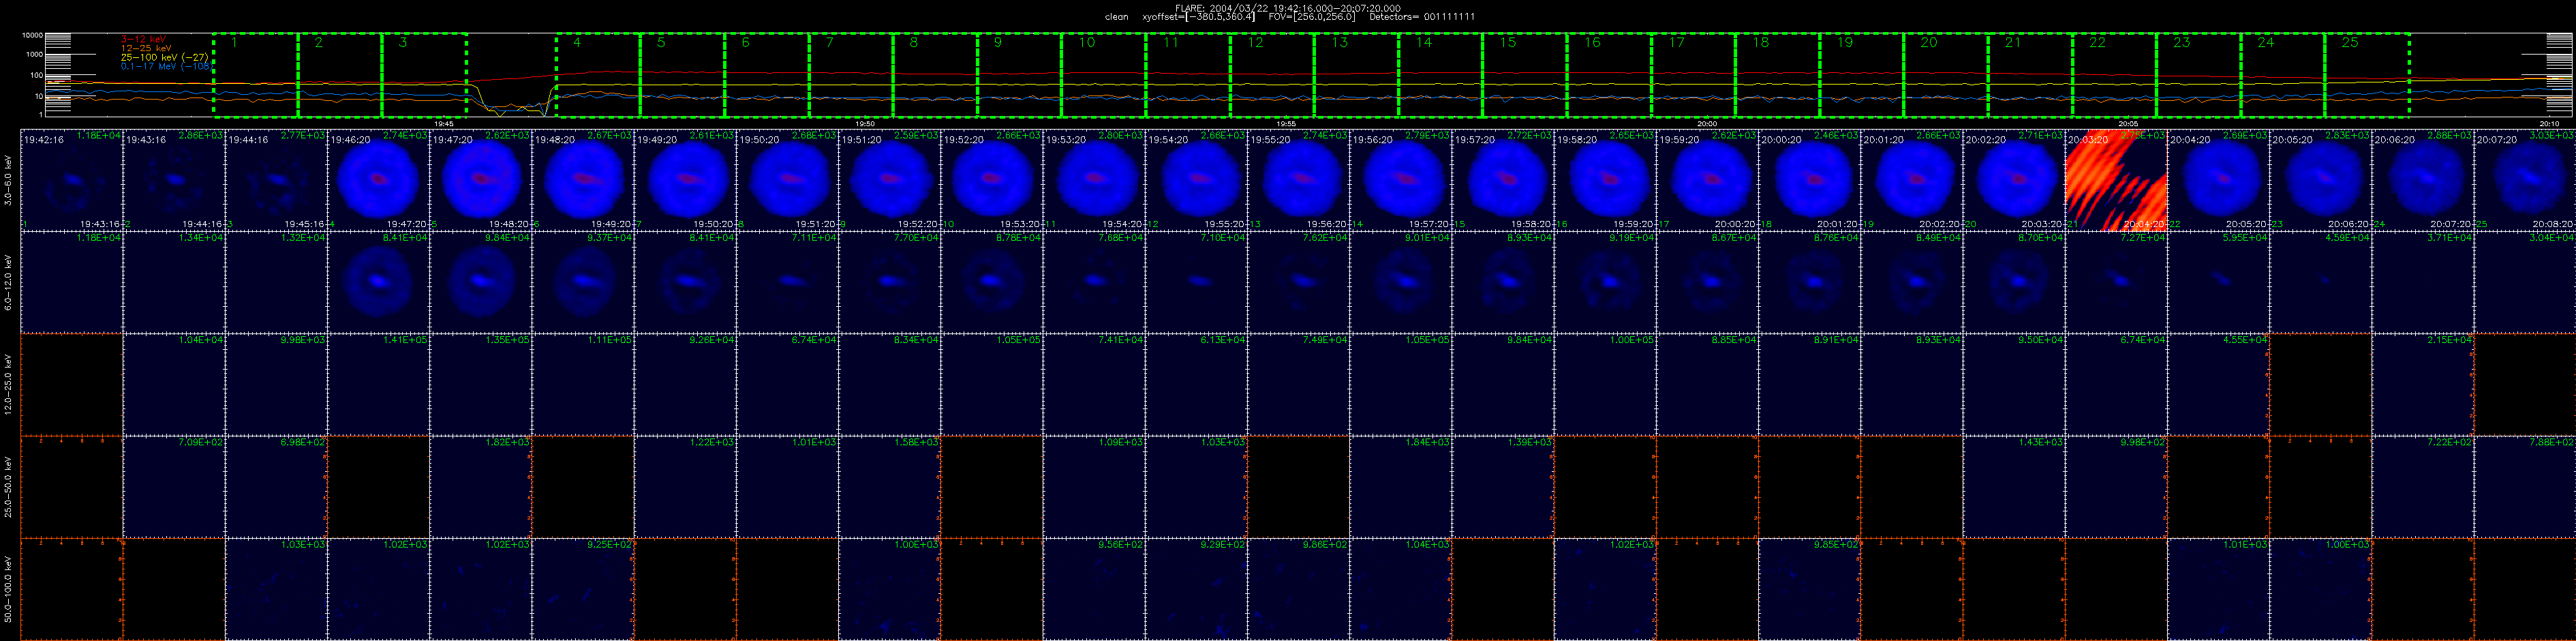Open the 3-6 keV image starting 19:42:16

click(72, 180)
